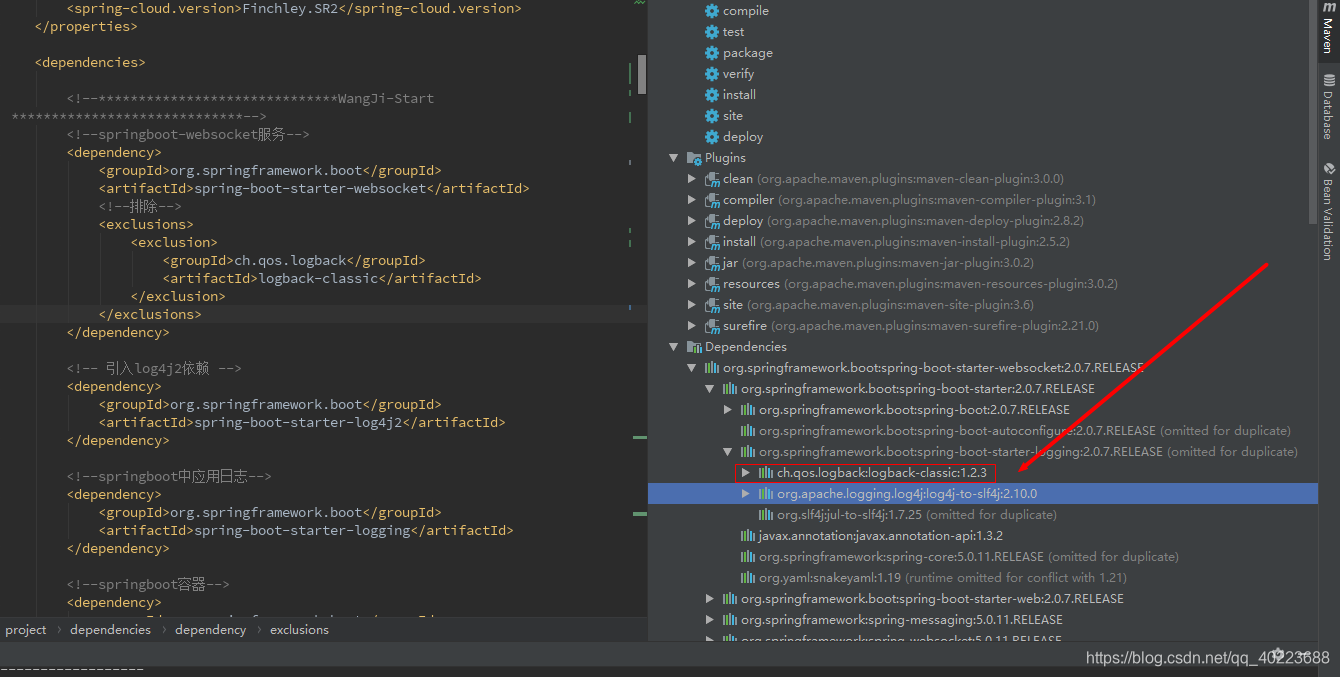Click the Plugins folder icon
This screenshot has height=677, width=1340.
pos(694,158)
